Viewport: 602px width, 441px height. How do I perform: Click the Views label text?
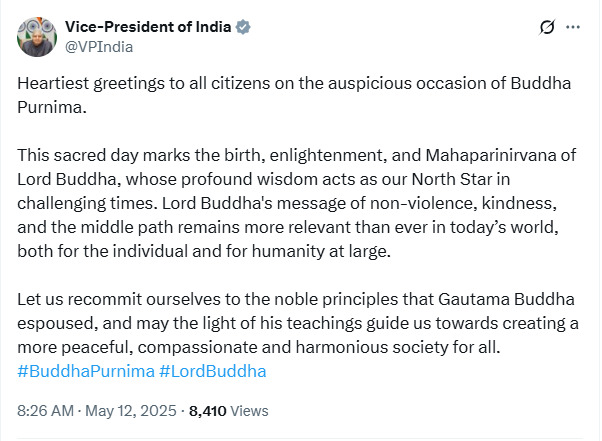(x=249, y=411)
